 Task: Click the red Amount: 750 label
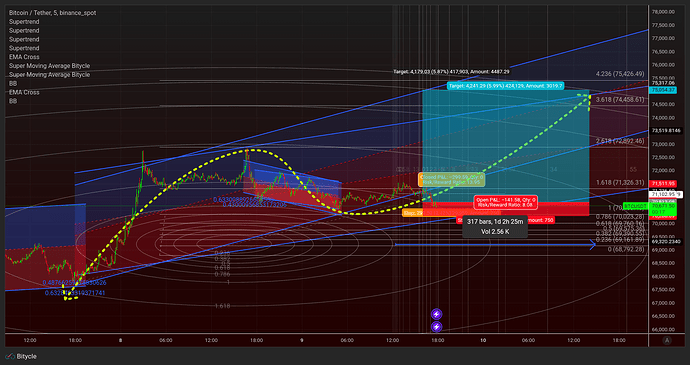pyautogui.click(x=541, y=220)
